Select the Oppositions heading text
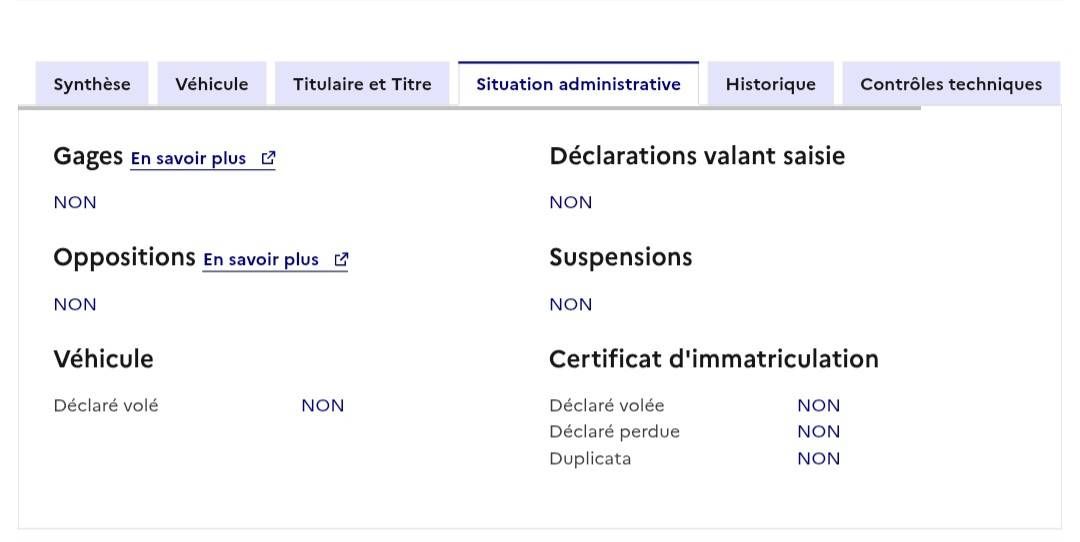1080x542 pixels. click(x=125, y=258)
